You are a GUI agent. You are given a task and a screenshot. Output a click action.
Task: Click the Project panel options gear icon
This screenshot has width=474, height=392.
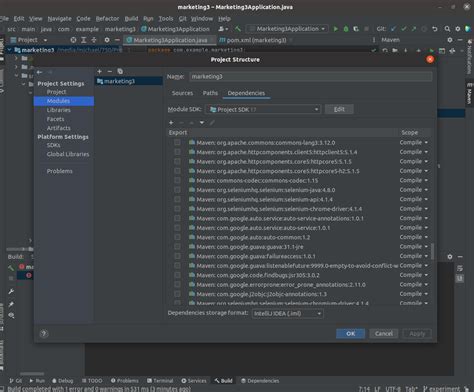[x=107, y=40]
